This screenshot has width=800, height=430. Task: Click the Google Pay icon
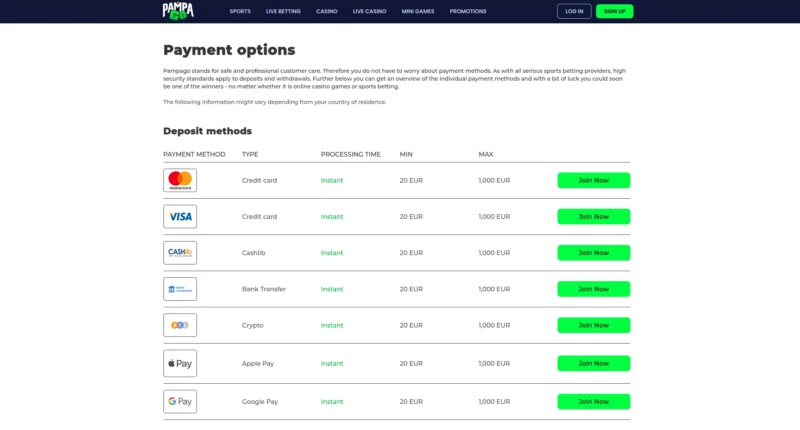tap(180, 401)
